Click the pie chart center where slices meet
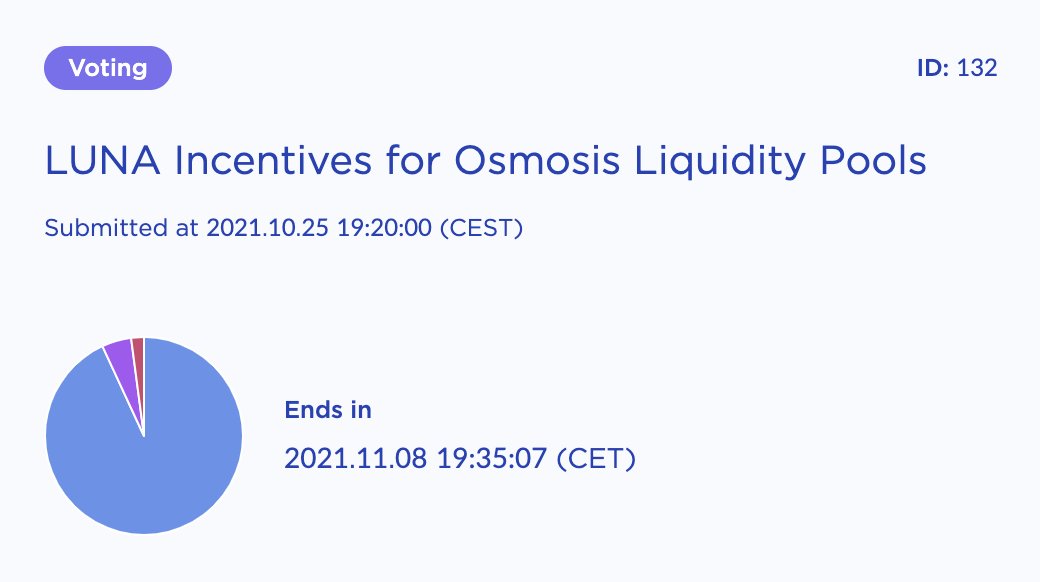This screenshot has width=1040, height=582. click(144, 436)
